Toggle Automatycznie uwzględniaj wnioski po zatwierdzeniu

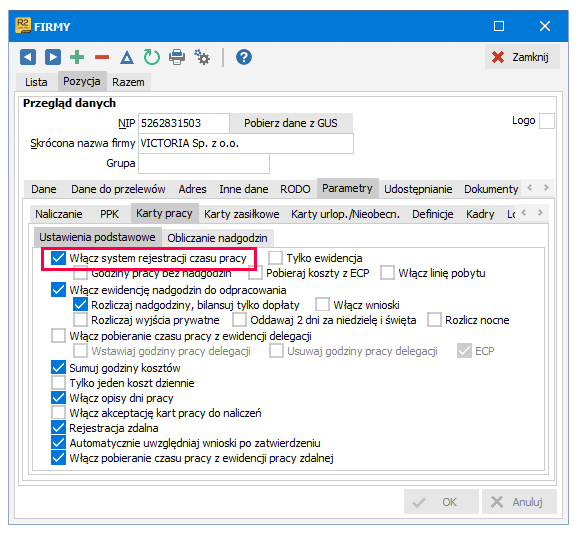tap(58, 443)
